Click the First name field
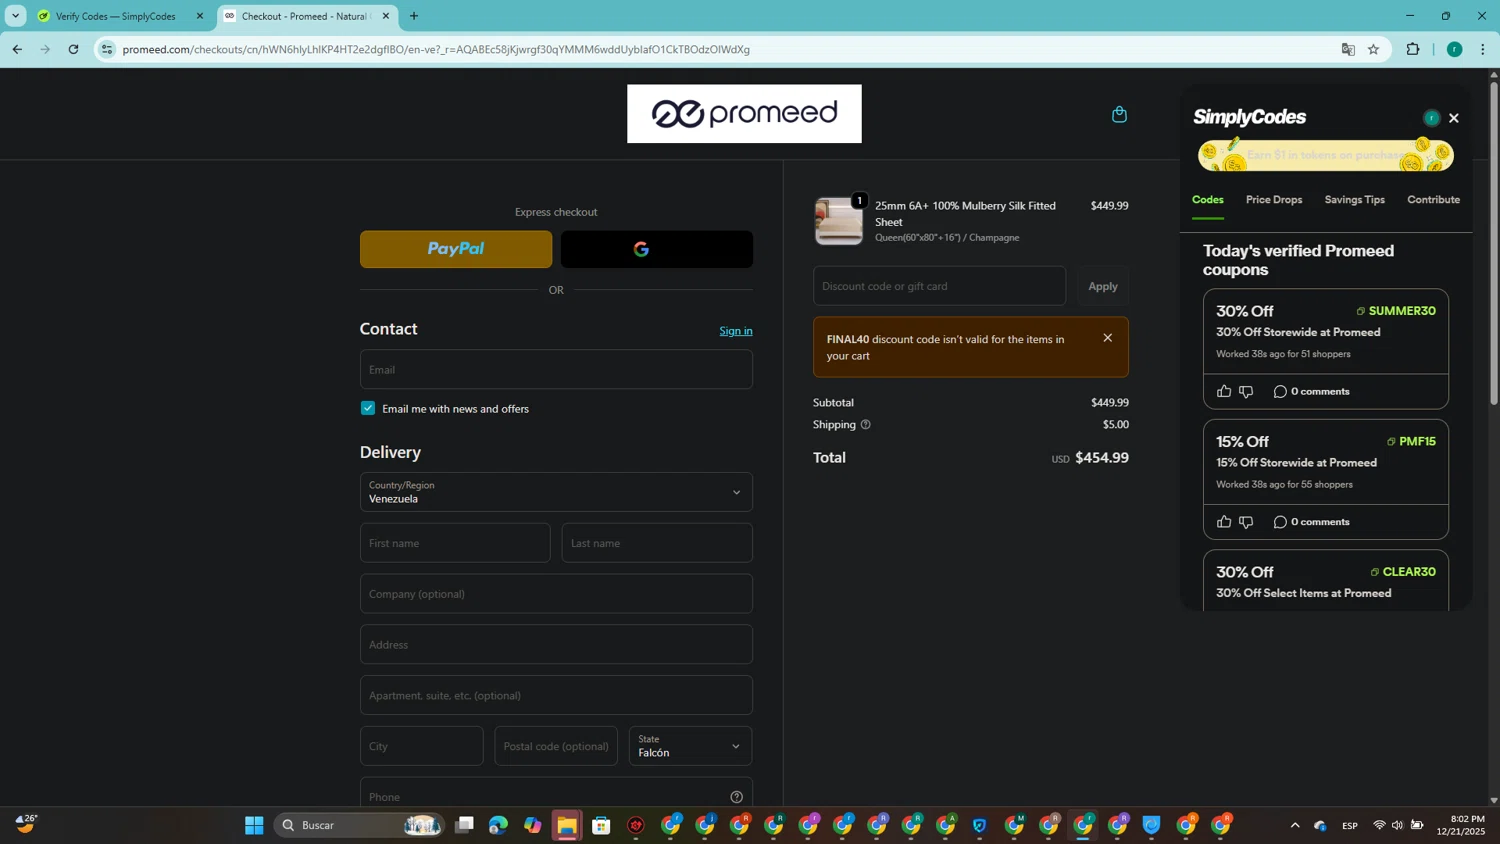Image resolution: width=1500 pixels, height=844 pixels. tap(455, 543)
